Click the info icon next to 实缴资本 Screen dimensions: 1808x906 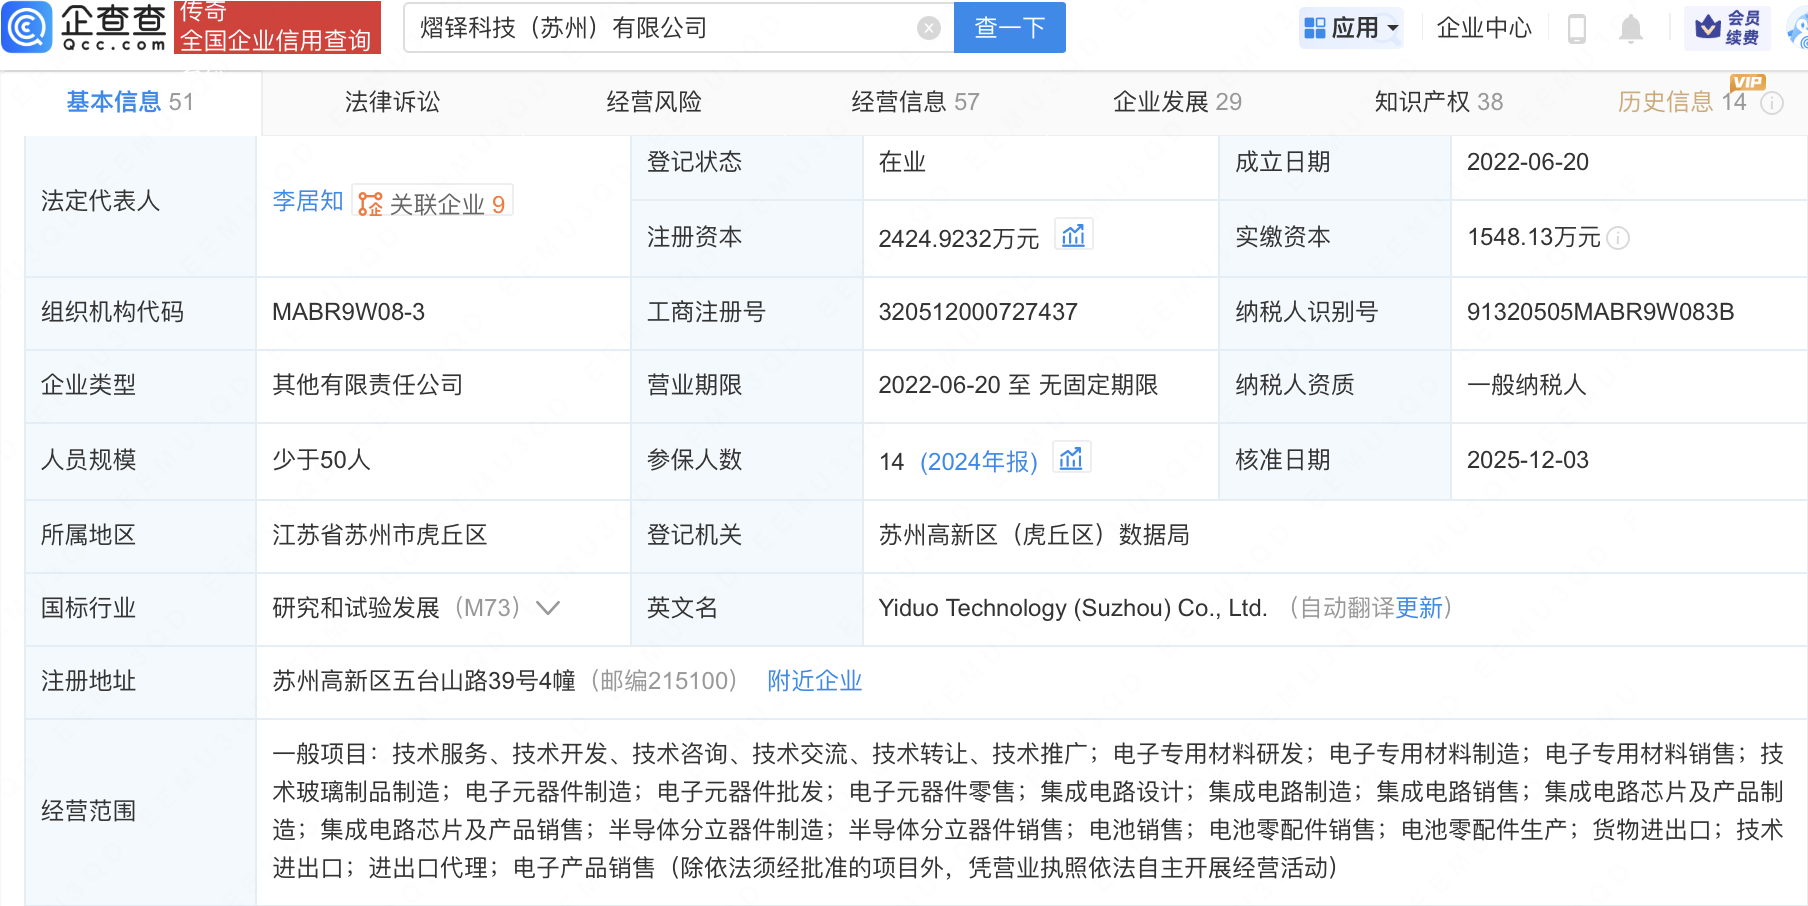pos(1620,238)
